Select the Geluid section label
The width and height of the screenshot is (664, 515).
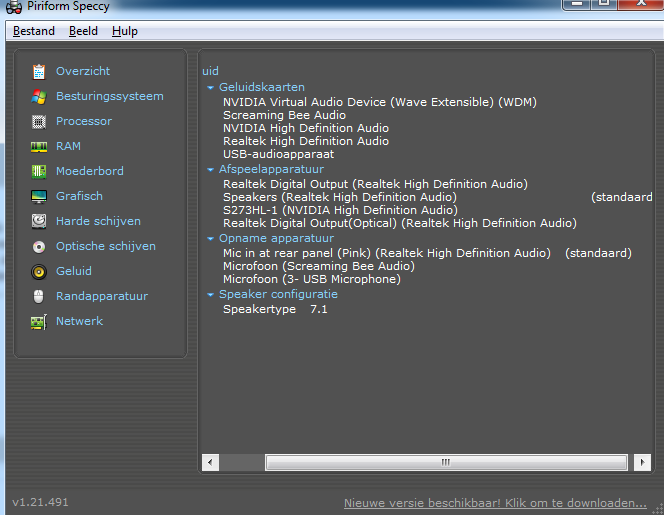click(x=74, y=271)
